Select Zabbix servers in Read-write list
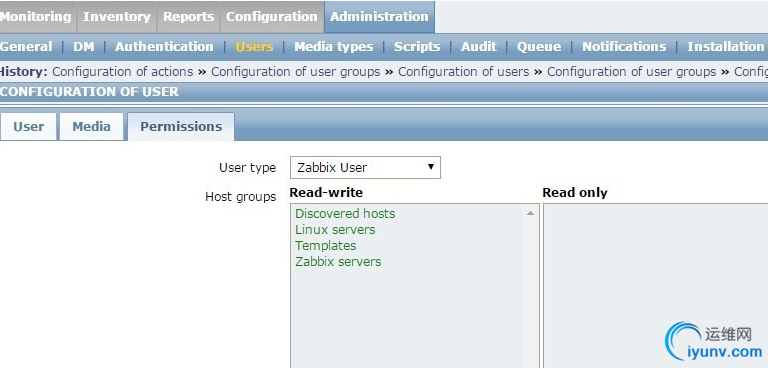 click(338, 262)
